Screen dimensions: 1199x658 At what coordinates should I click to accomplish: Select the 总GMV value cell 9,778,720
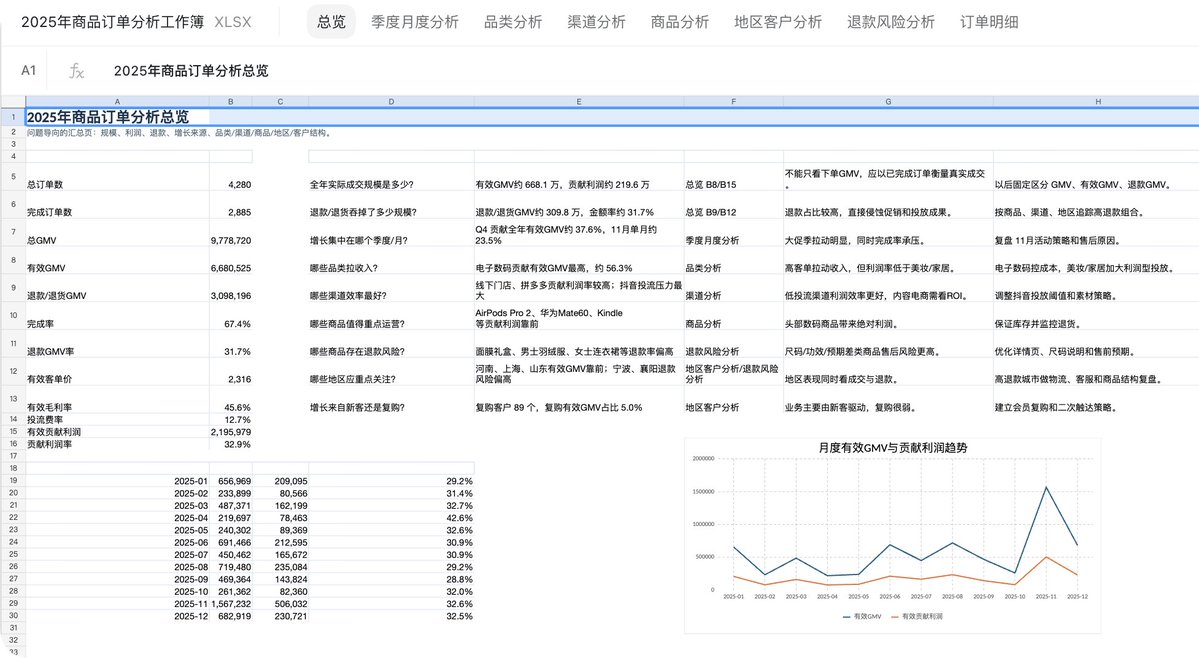click(x=231, y=240)
